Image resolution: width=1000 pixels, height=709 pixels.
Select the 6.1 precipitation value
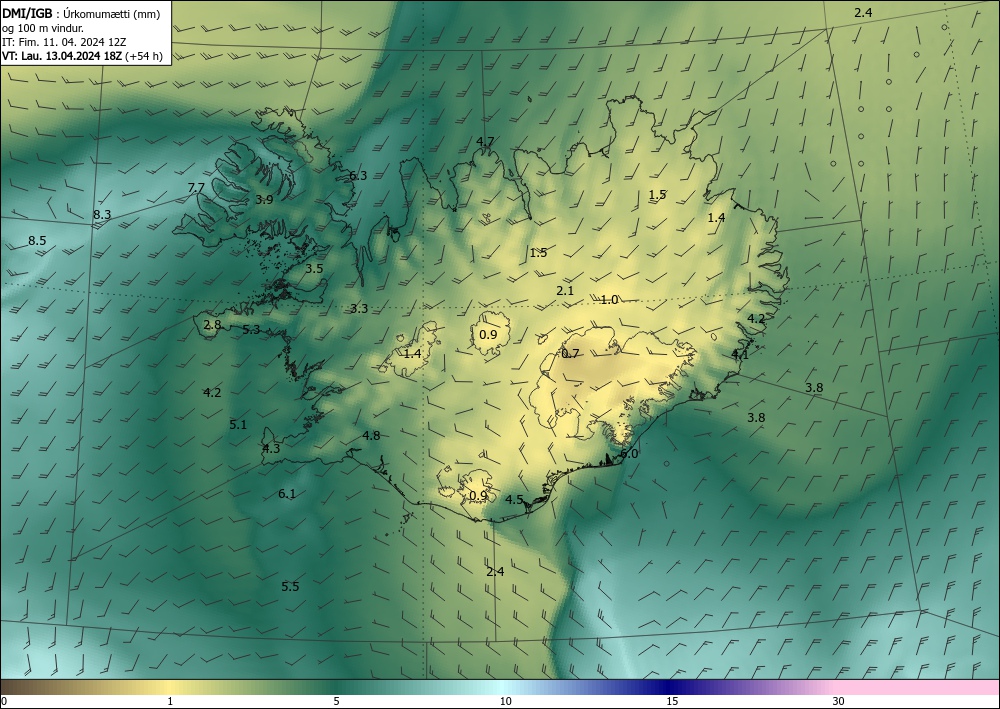287,493
